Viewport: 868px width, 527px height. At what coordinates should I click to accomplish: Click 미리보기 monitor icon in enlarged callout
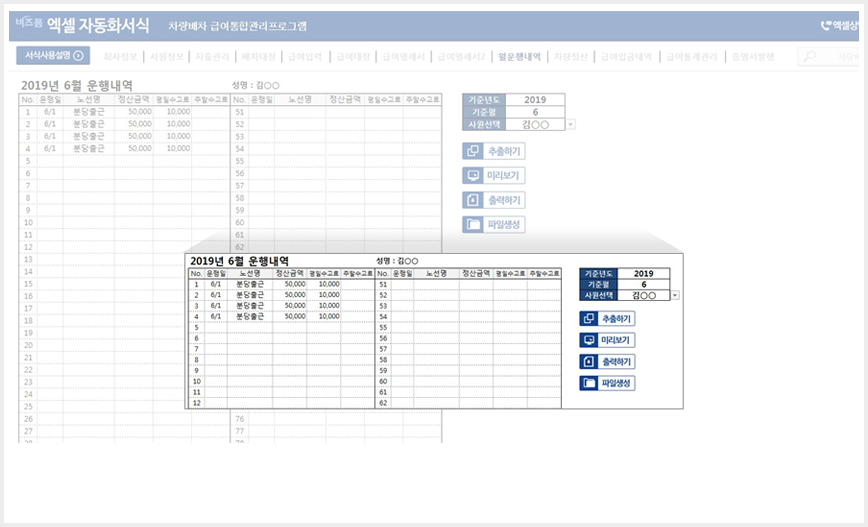(x=588, y=340)
